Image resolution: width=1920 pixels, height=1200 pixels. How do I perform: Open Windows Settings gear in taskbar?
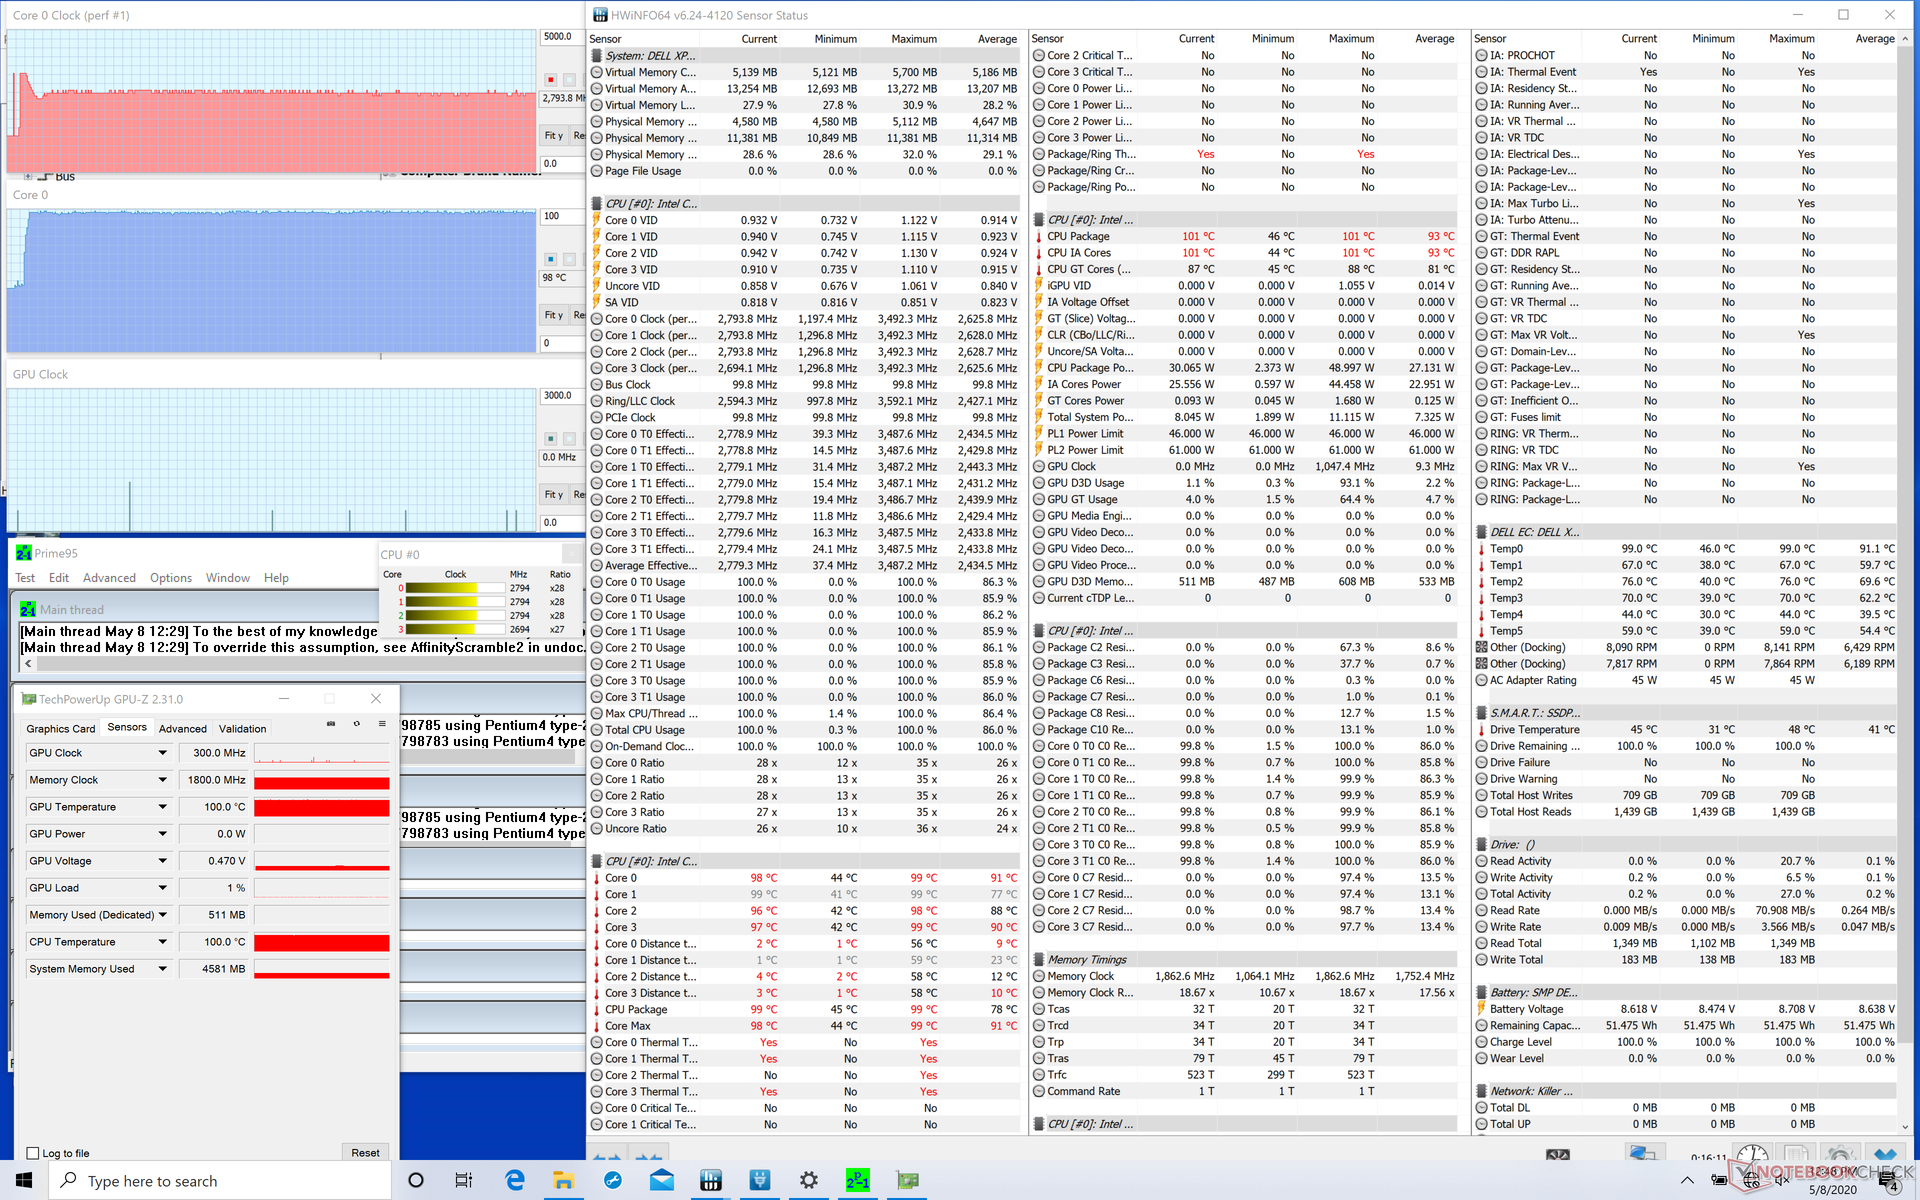(x=809, y=1180)
